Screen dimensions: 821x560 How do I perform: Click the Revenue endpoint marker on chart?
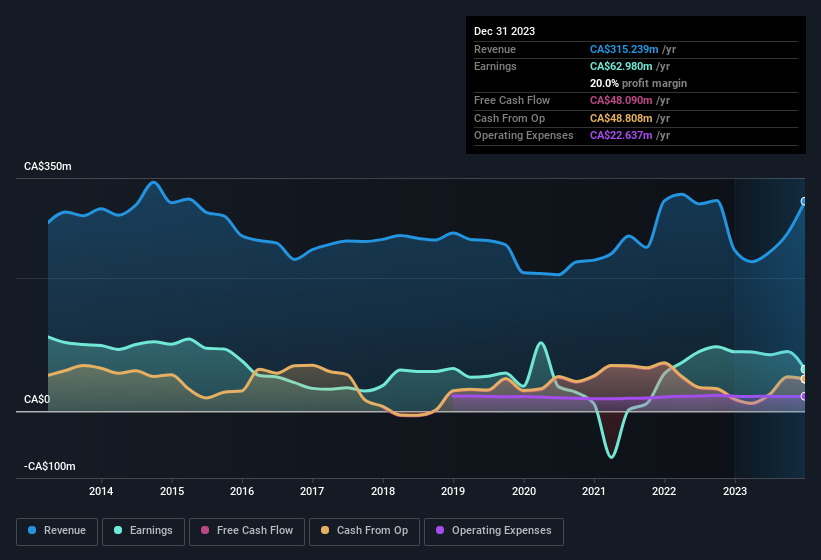coord(804,201)
